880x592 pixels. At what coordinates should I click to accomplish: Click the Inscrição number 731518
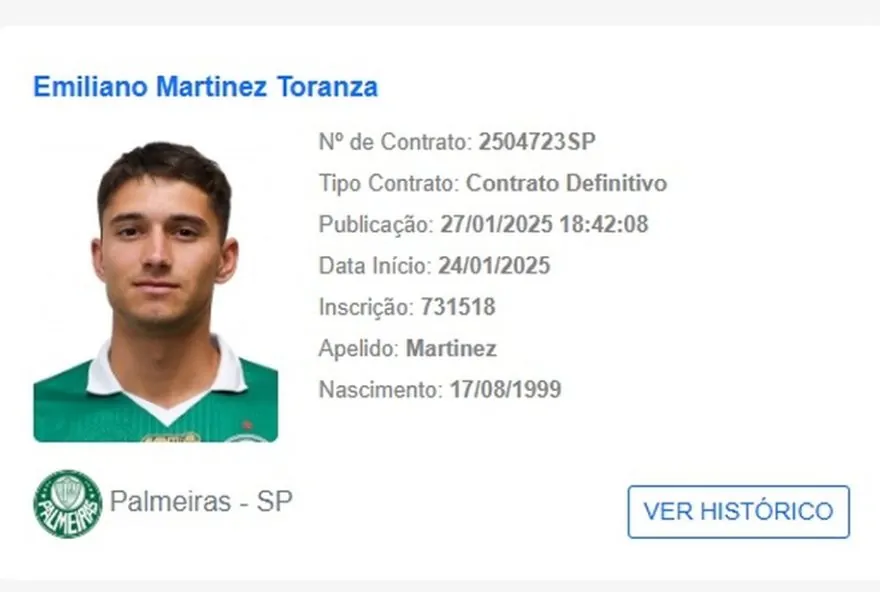pos(458,307)
